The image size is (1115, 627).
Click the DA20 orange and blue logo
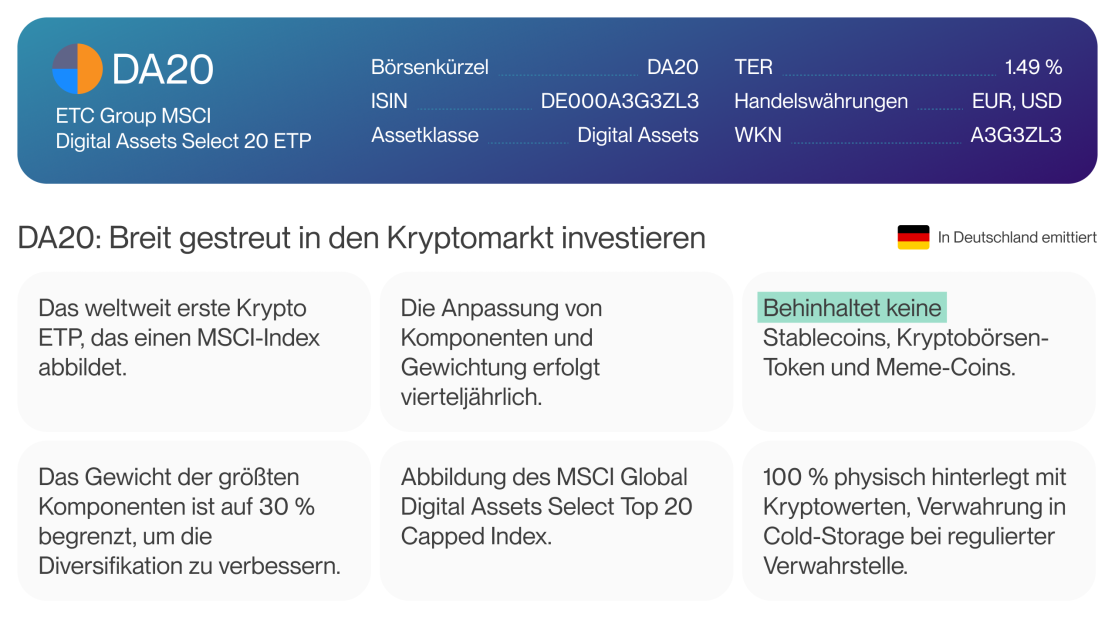(x=78, y=69)
